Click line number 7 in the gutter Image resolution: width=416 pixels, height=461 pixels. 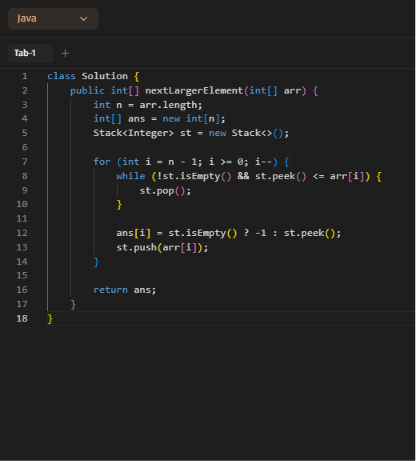[25, 162]
